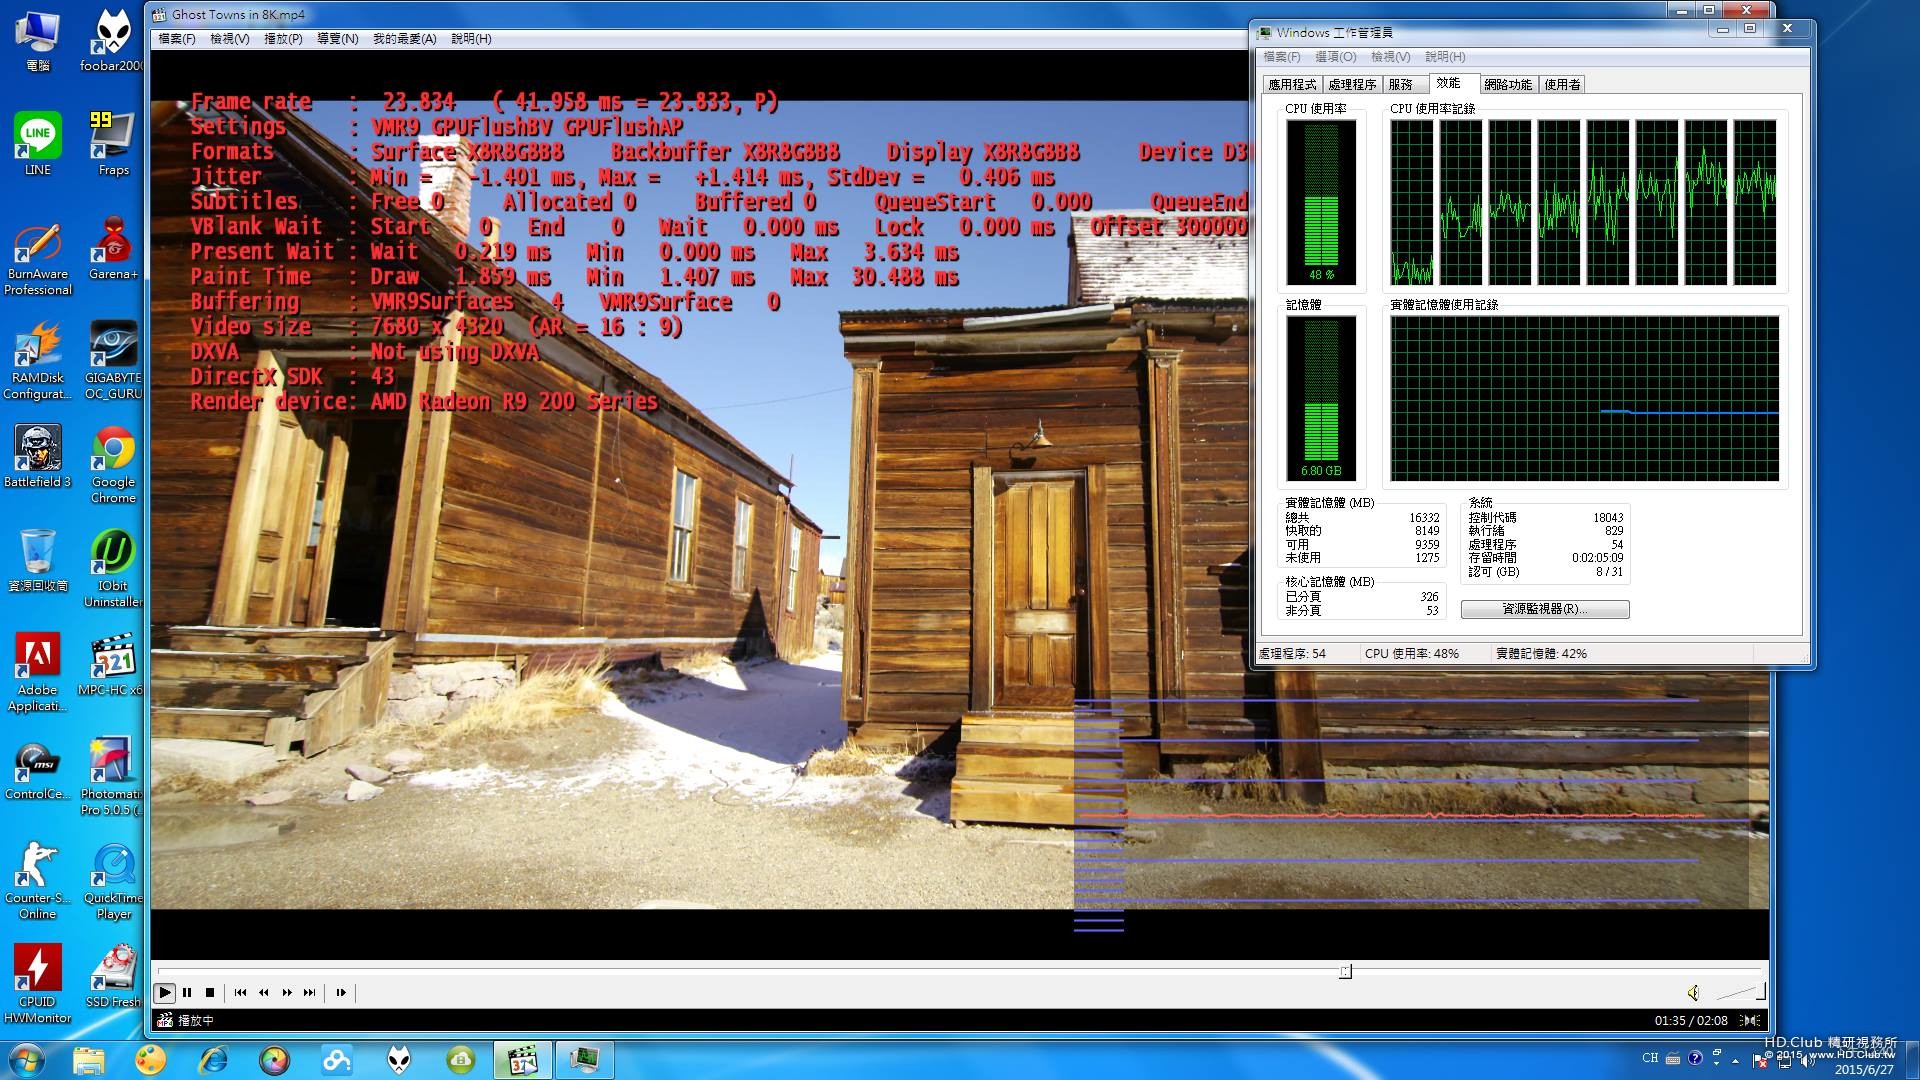Image resolution: width=1920 pixels, height=1080 pixels.
Task: Open Photomatix Pro 5.0.5 desktop icon
Action: click(112, 777)
